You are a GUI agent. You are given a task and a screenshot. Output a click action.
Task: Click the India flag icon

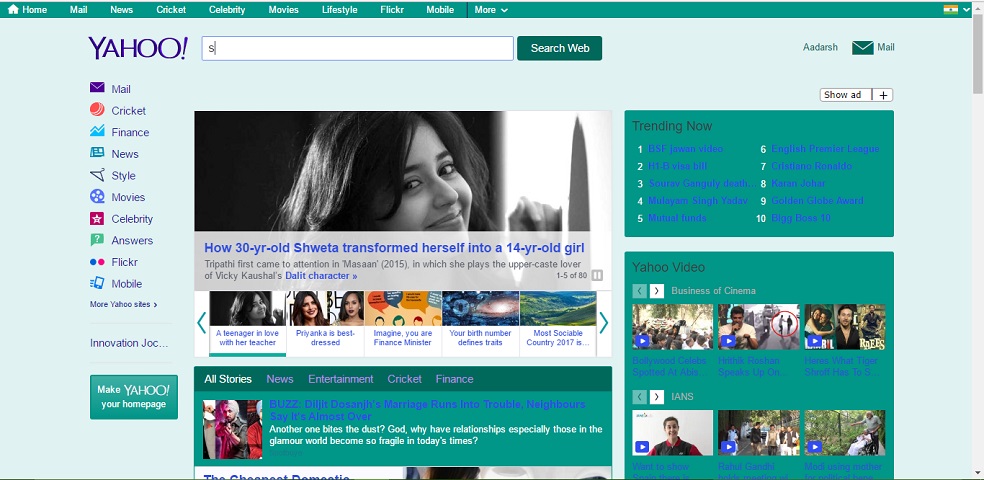coord(950,9)
